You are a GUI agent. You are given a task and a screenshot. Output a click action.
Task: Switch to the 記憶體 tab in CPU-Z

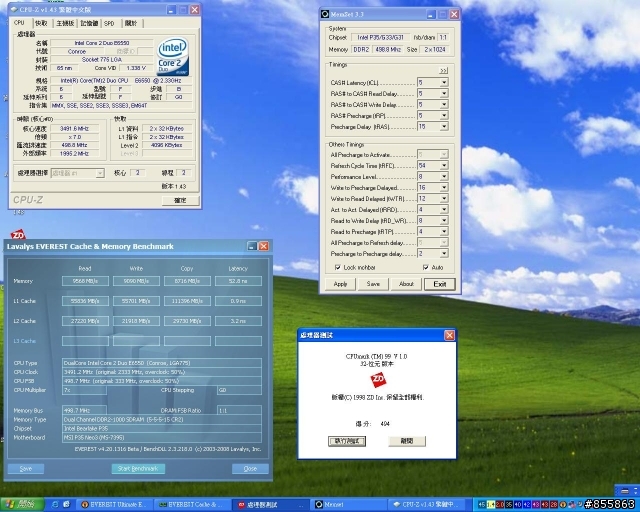pos(89,23)
